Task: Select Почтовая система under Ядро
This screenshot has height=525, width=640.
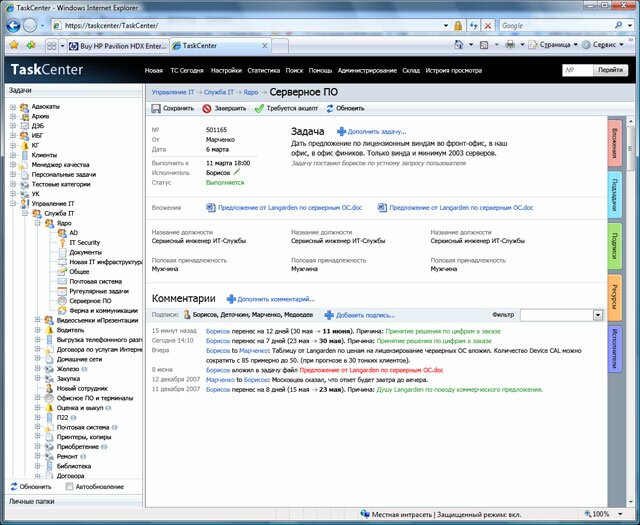Action: [x=96, y=281]
